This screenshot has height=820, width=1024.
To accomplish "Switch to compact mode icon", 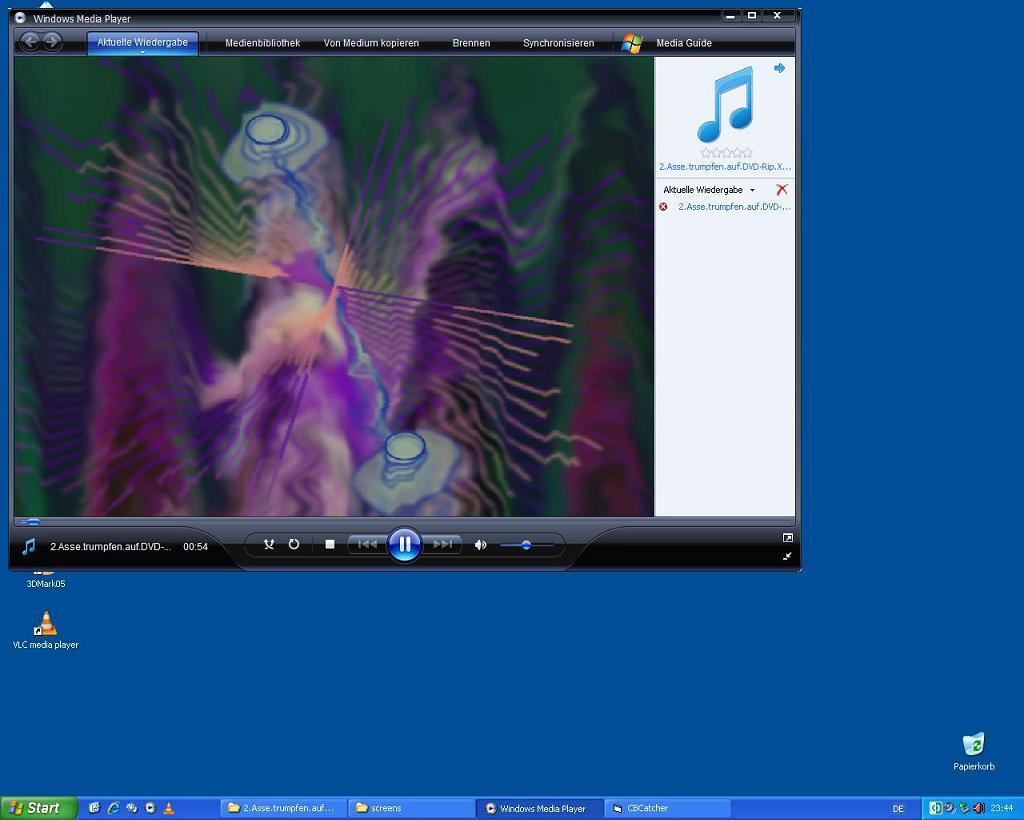I will pos(788,556).
